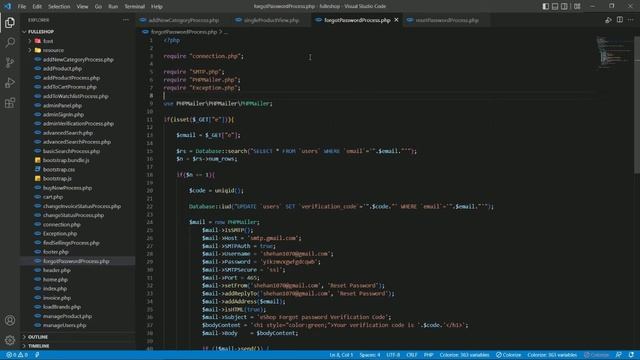Open connection.php file

(x=61, y=224)
